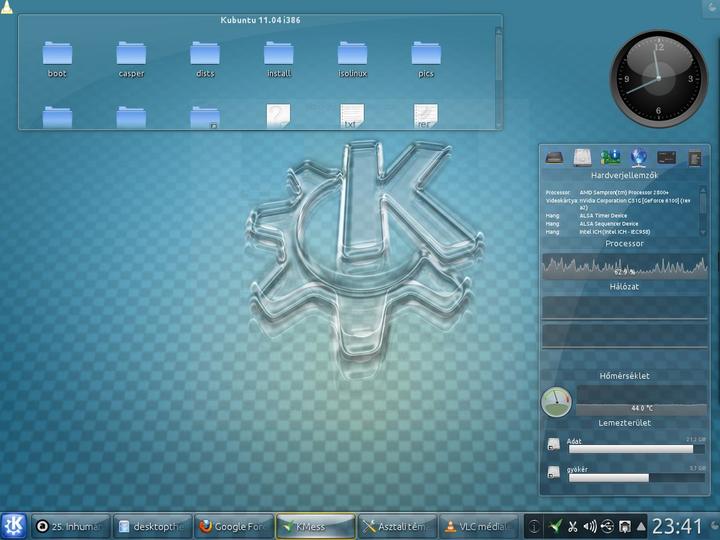The width and height of the screenshot is (720, 540).
Task: Switch to Asztali tém taskbar window
Action: pyautogui.click(x=397, y=526)
